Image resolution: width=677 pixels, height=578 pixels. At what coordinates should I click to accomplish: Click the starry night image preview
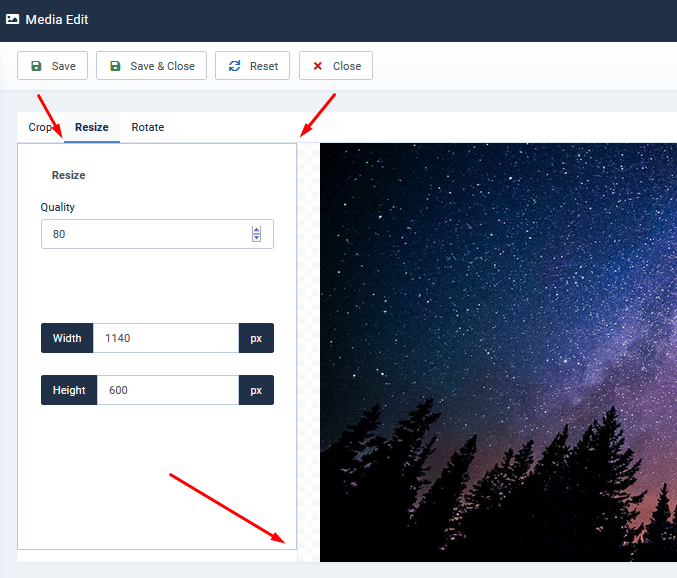pos(498,352)
